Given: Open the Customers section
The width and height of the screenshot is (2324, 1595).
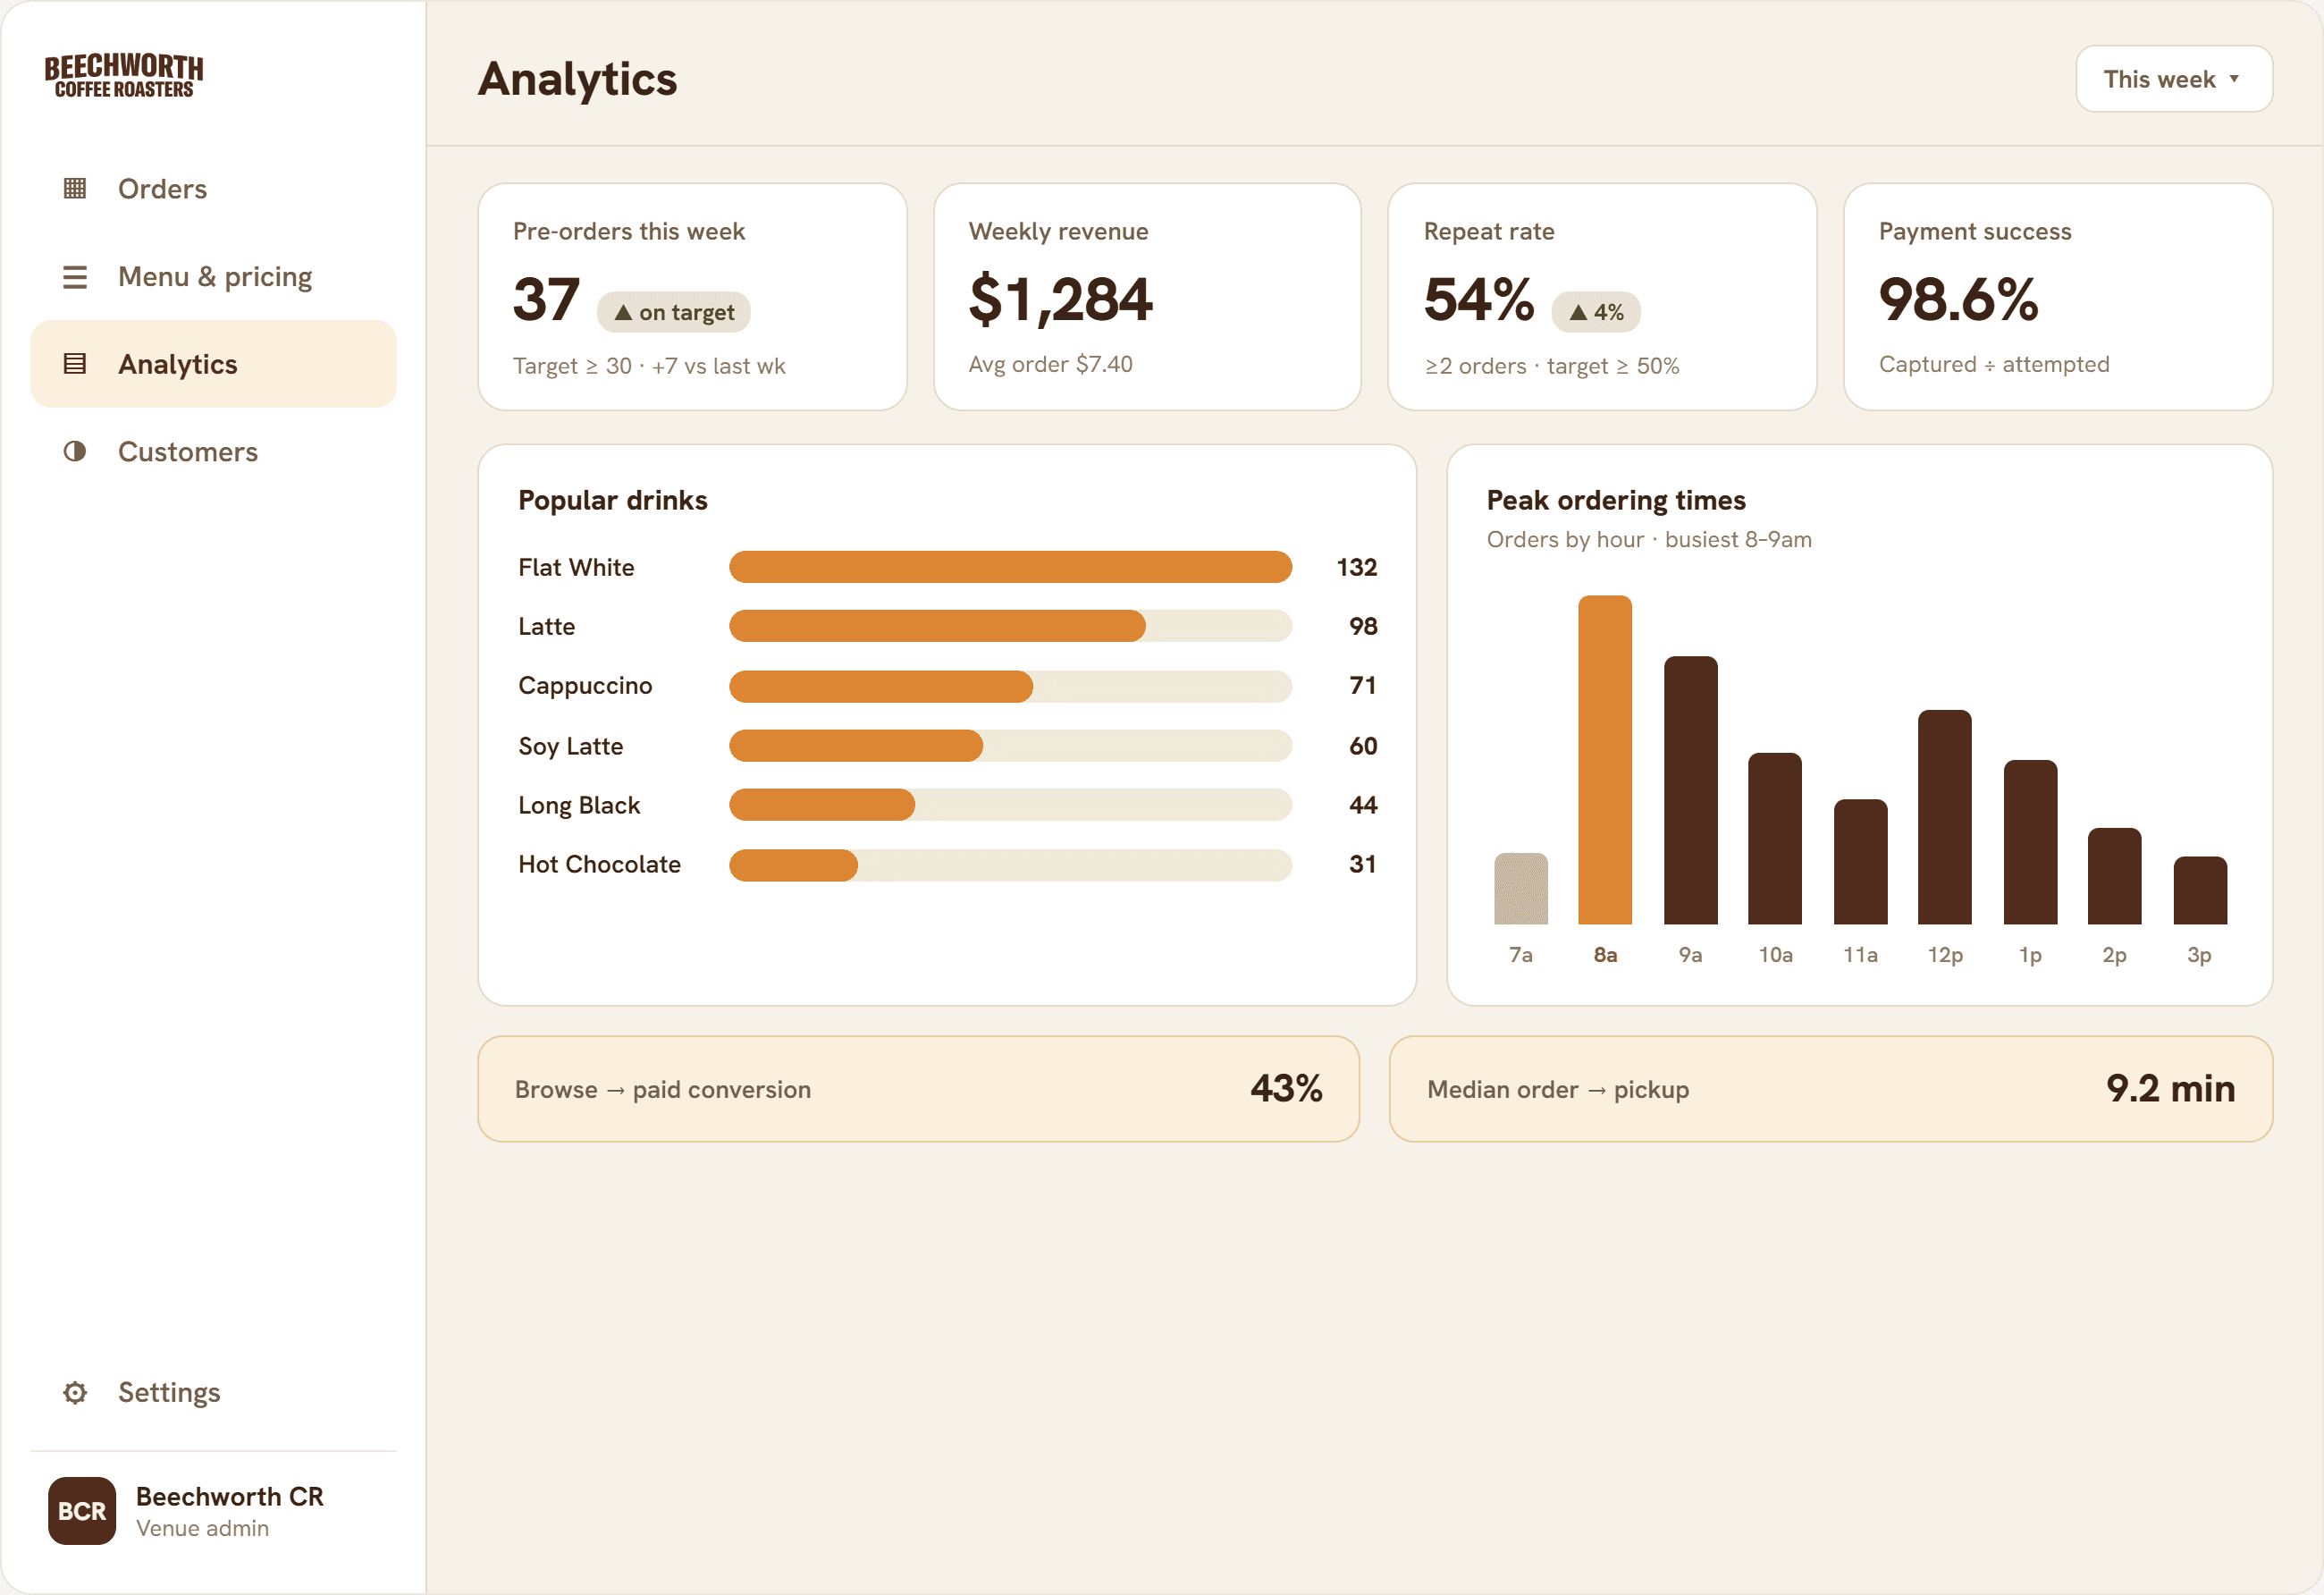Looking at the screenshot, I should (214, 451).
